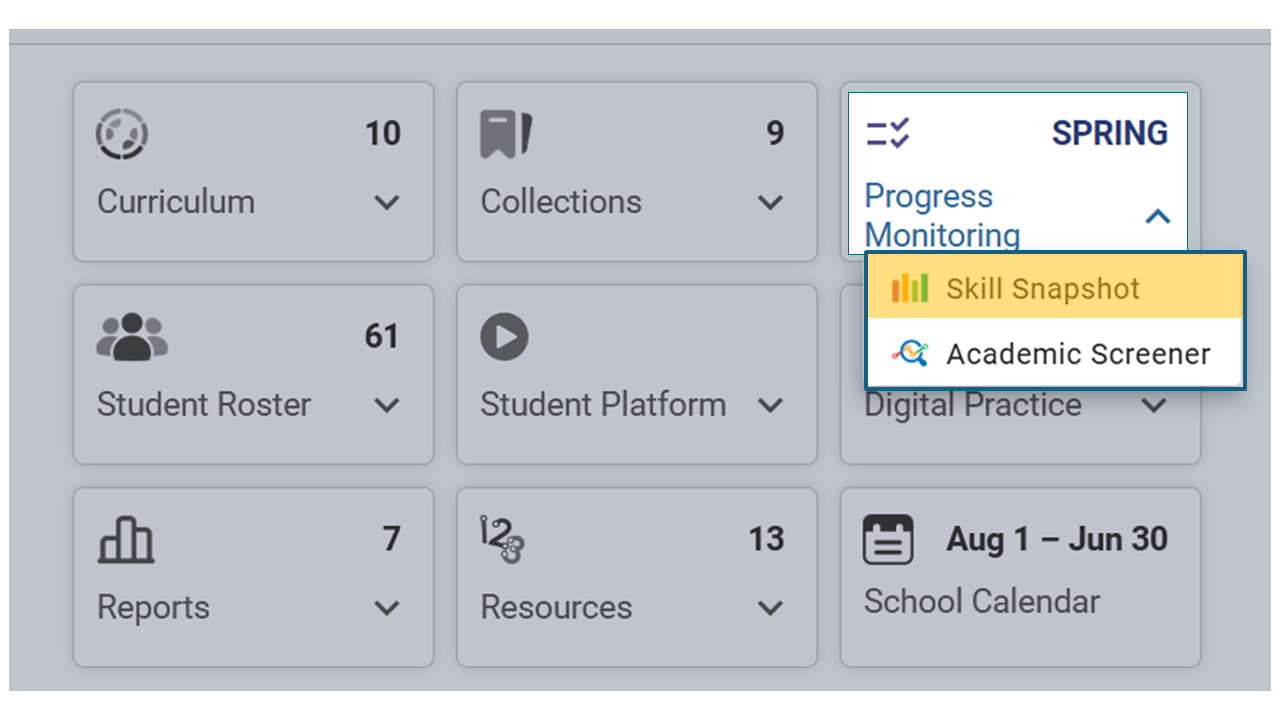Click the Resources 123 numbers icon
The width and height of the screenshot is (1280, 720).
[x=502, y=540]
